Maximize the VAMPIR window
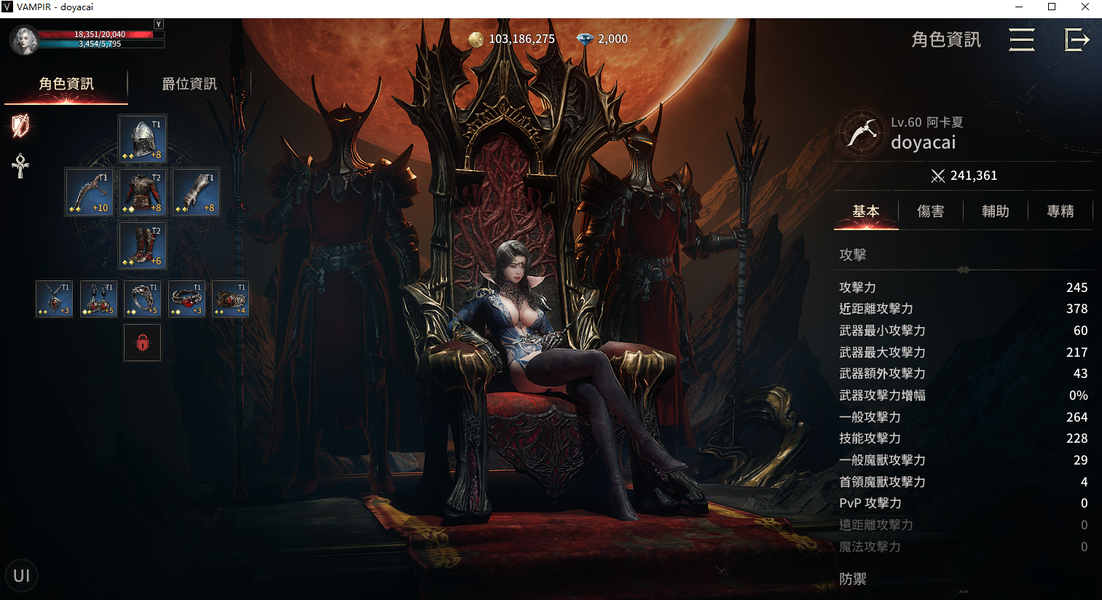 [x=1051, y=7]
